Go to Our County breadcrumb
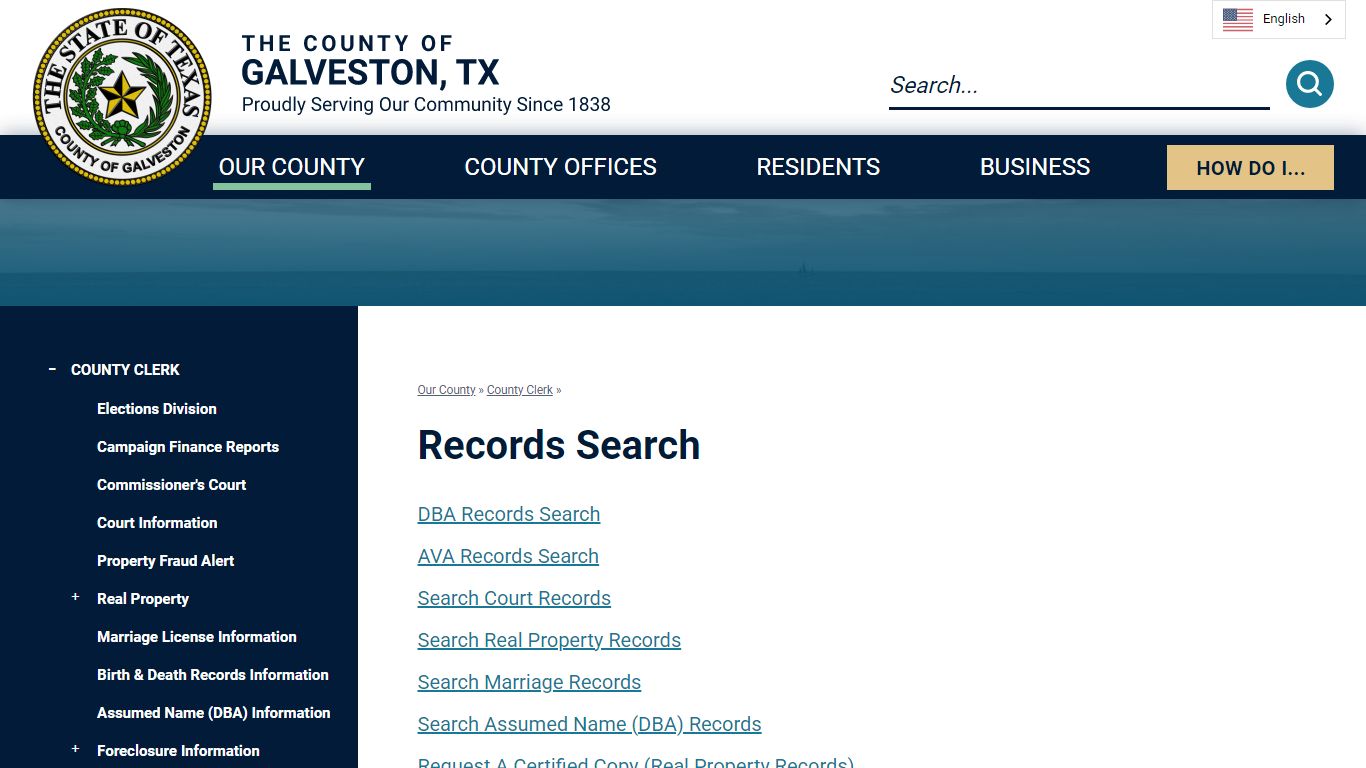1366x768 pixels. (x=446, y=390)
